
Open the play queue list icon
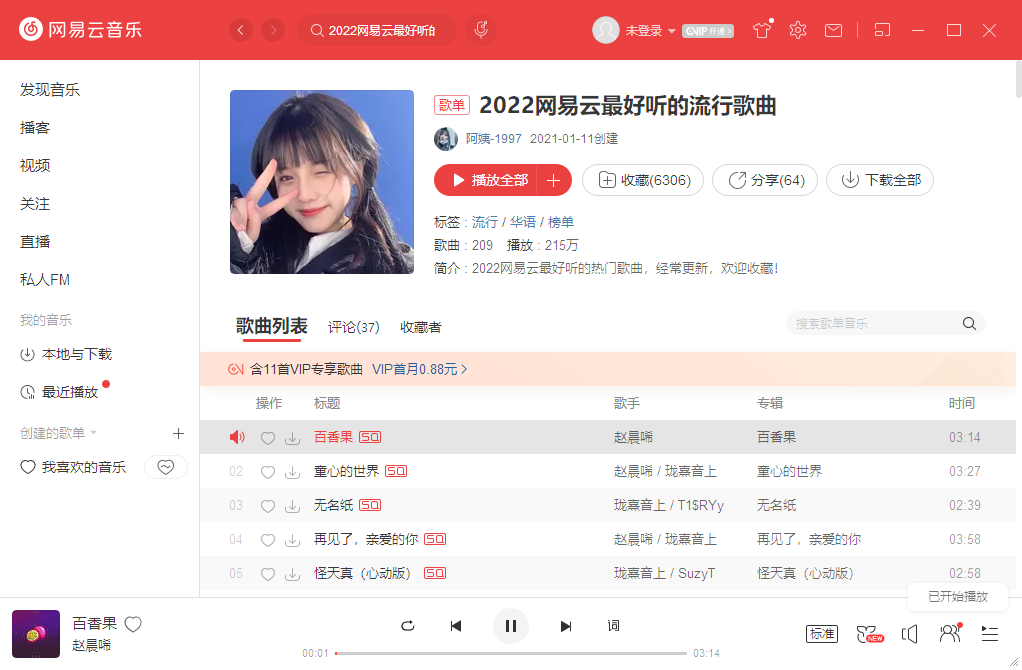(x=990, y=633)
